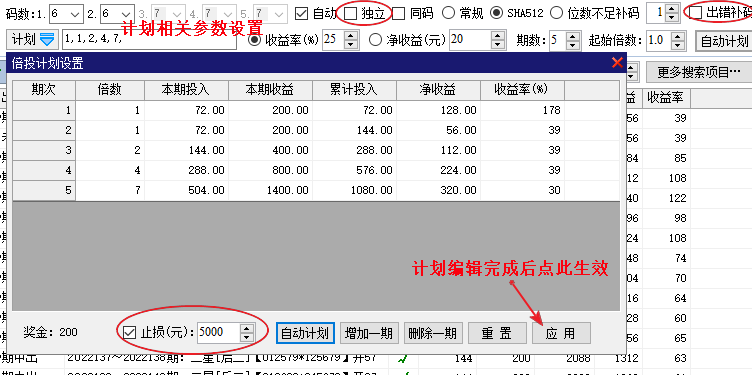This screenshot has width=752, height=375.
Task: Click the 累计投入 cell 576.00
Action: pos(354,170)
